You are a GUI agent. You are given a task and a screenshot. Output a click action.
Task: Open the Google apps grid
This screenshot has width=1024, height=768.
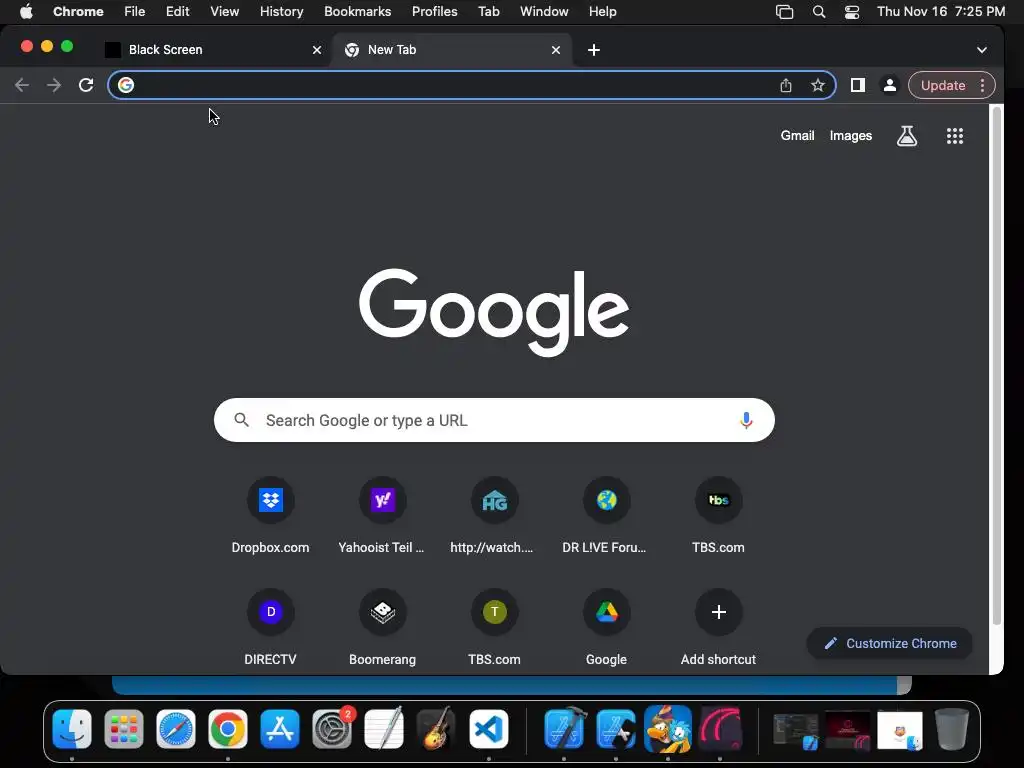pyautogui.click(x=955, y=136)
